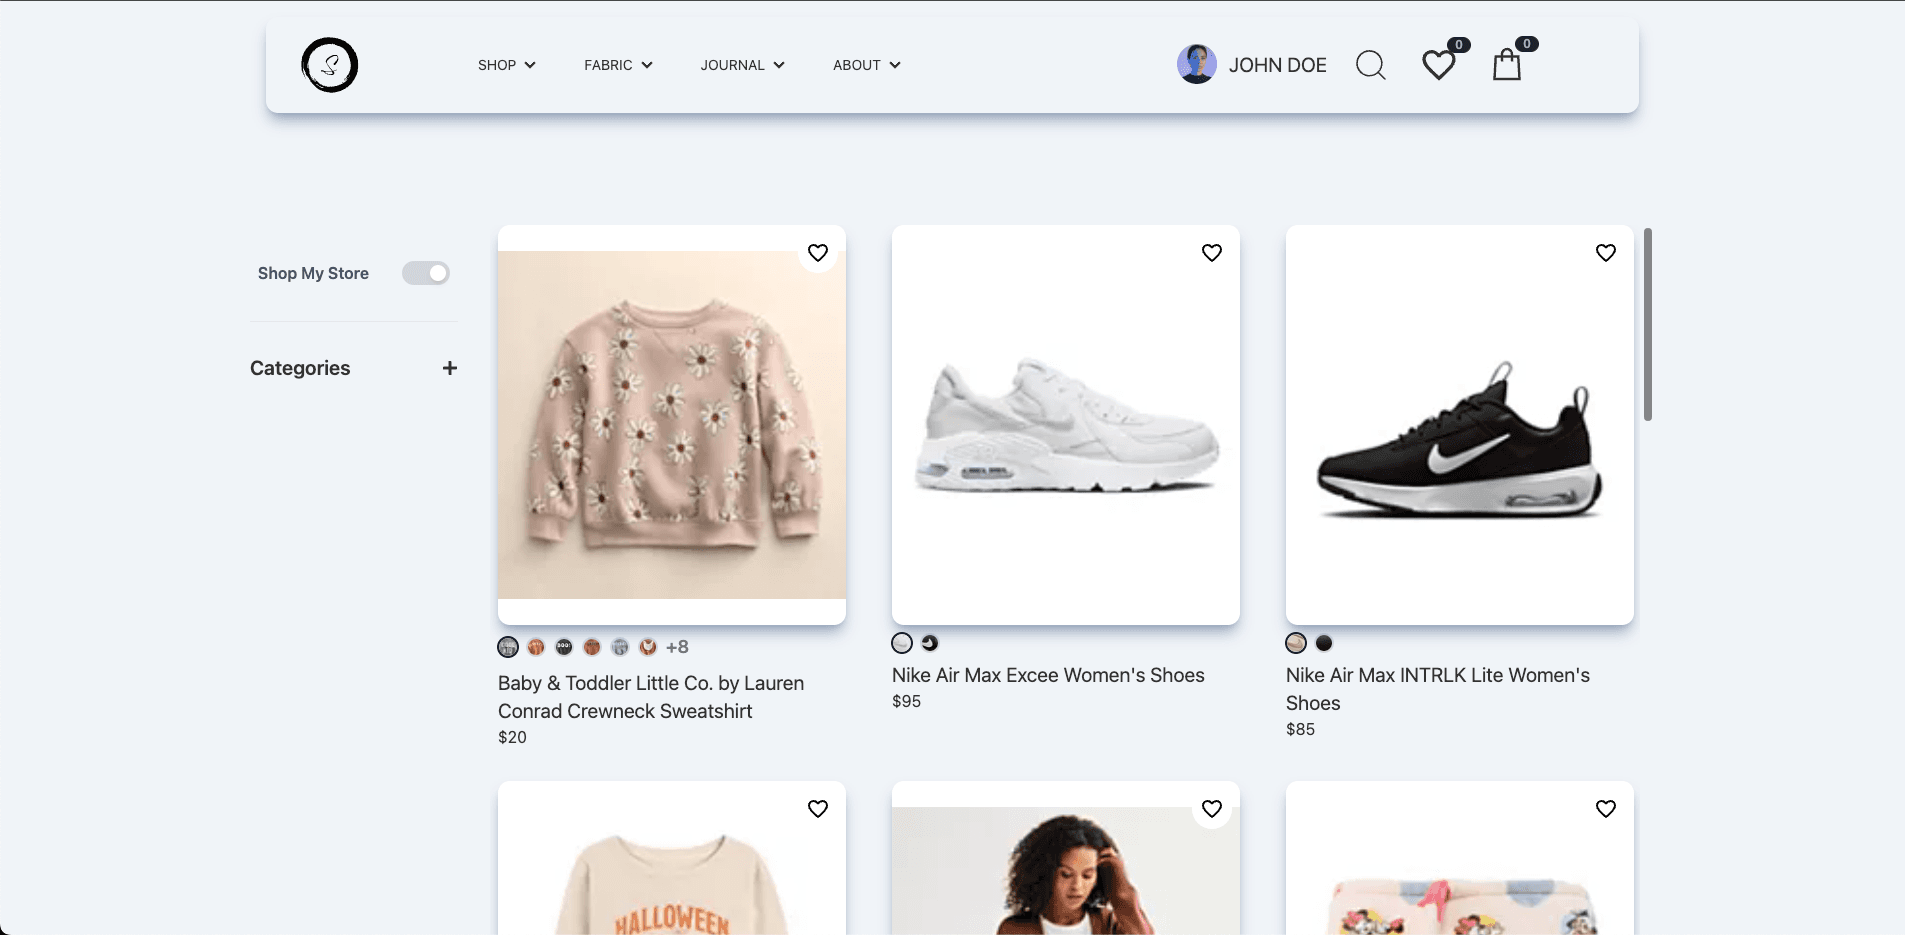Viewport: 1905px width, 935px height.
Task: Open the SHOP dropdown menu
Action: (506, 64)
